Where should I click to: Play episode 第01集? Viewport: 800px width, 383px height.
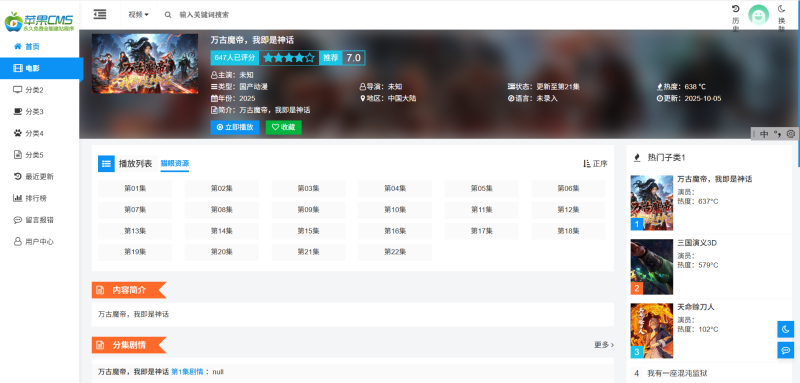click(x=135, y=189)
